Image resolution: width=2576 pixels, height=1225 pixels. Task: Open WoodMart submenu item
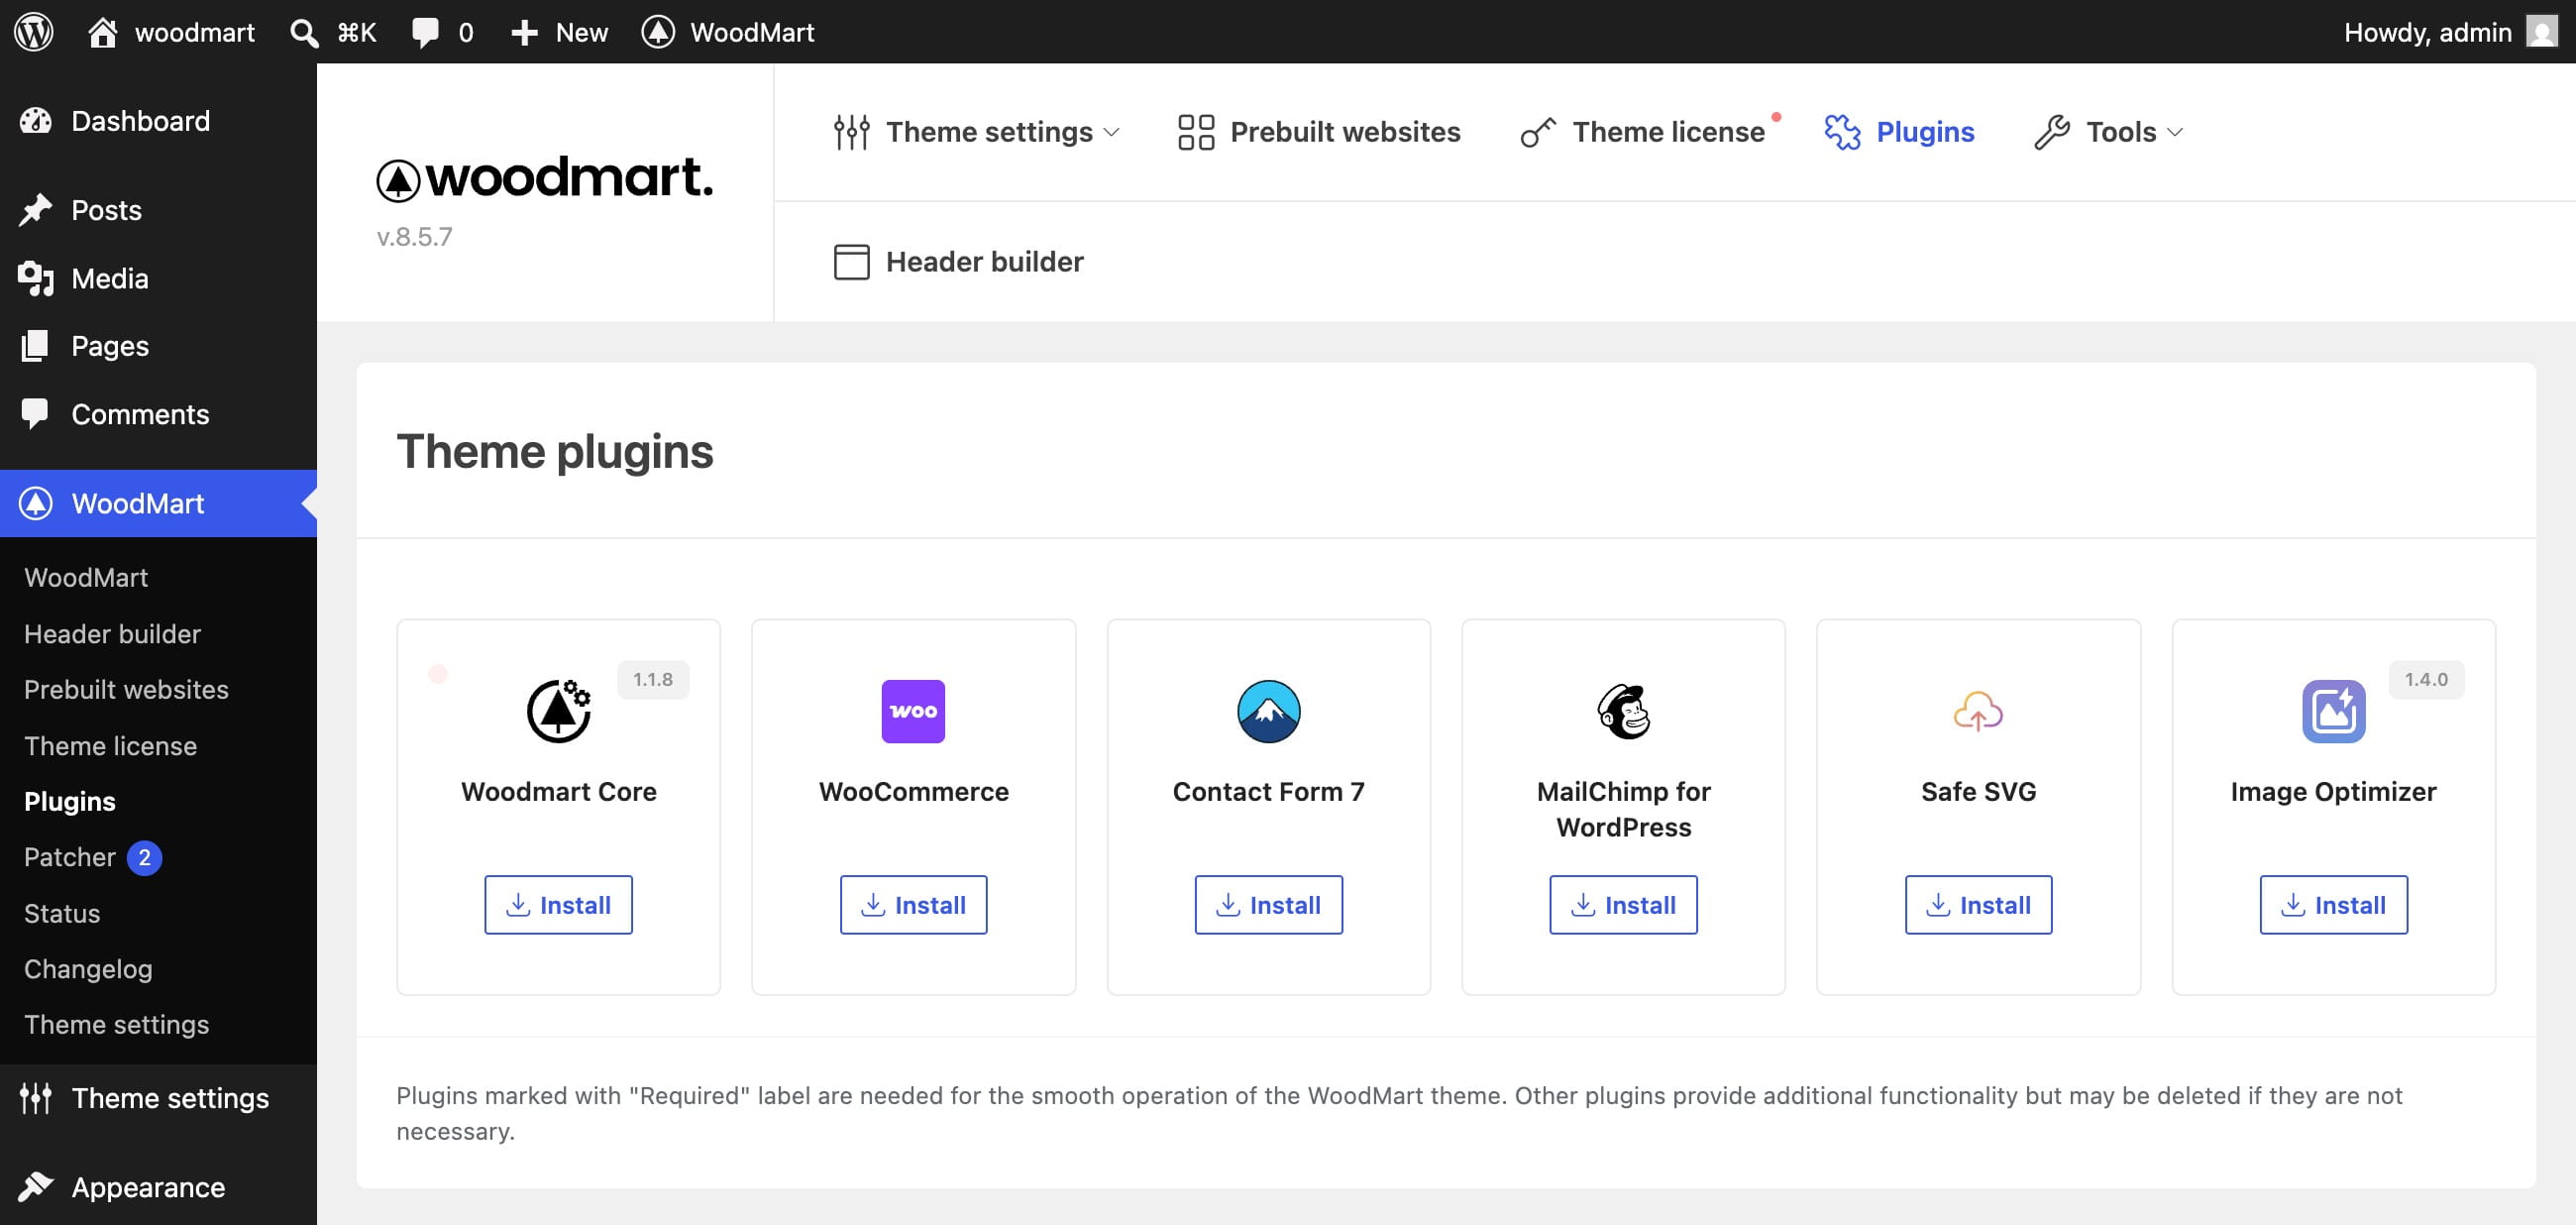86,577
